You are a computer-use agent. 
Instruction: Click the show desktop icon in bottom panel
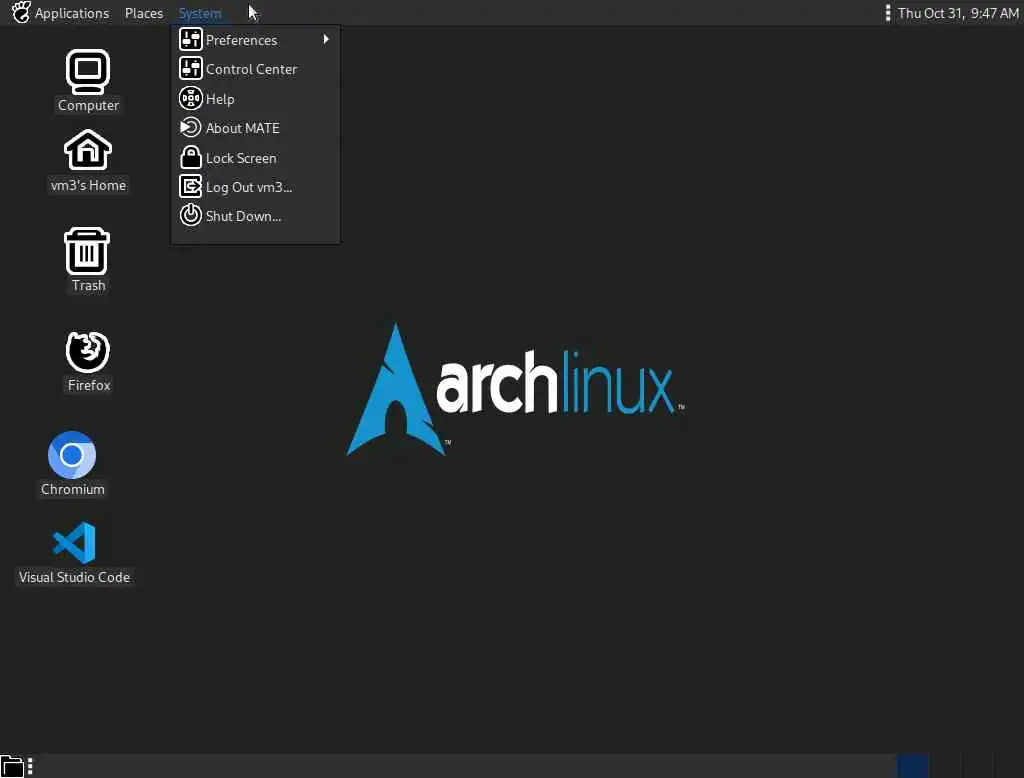coord(12,766)
